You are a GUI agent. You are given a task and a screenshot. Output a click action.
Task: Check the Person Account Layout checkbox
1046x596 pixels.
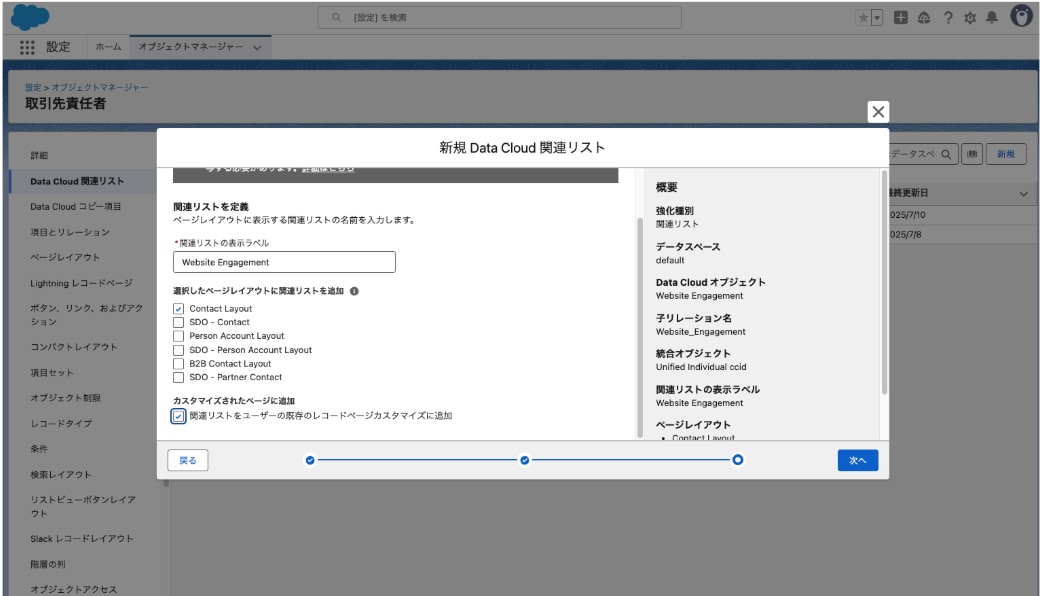coord(178,337)
